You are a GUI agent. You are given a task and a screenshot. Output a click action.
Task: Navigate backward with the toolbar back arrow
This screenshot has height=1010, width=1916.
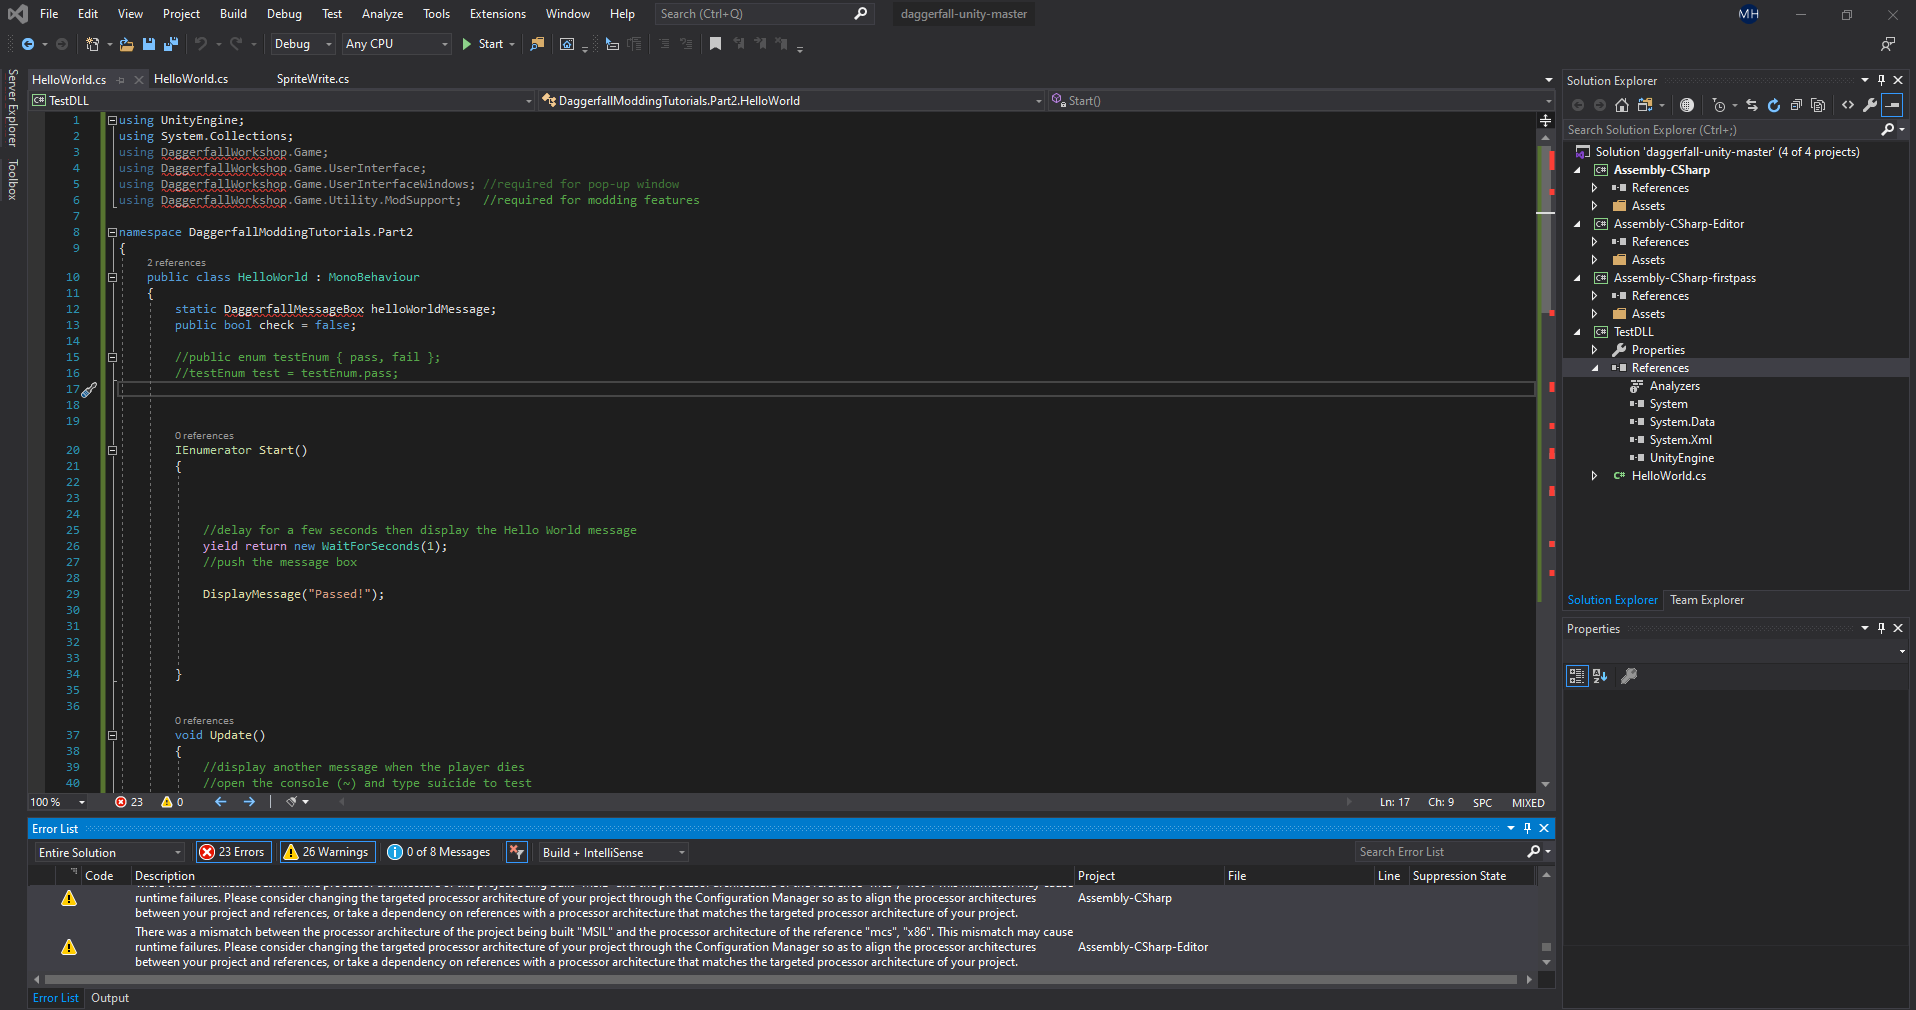click(28, 44)
